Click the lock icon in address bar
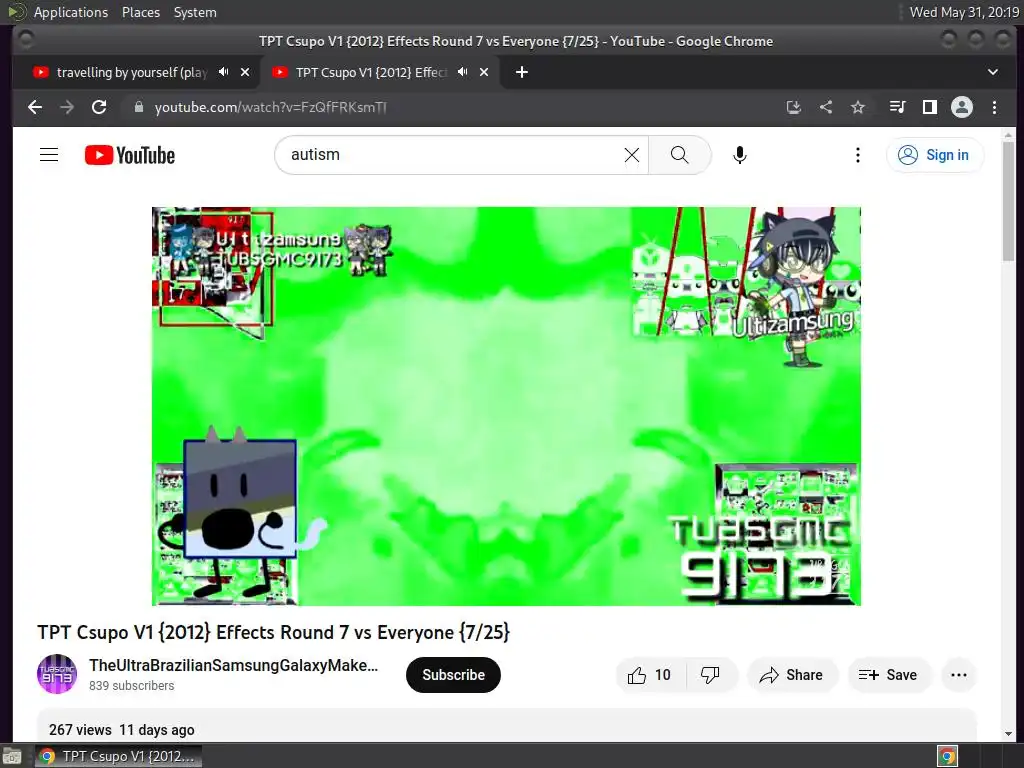The height and width of the screenshot is (768, 1024). pyautogui.click(x=138, y=107)
